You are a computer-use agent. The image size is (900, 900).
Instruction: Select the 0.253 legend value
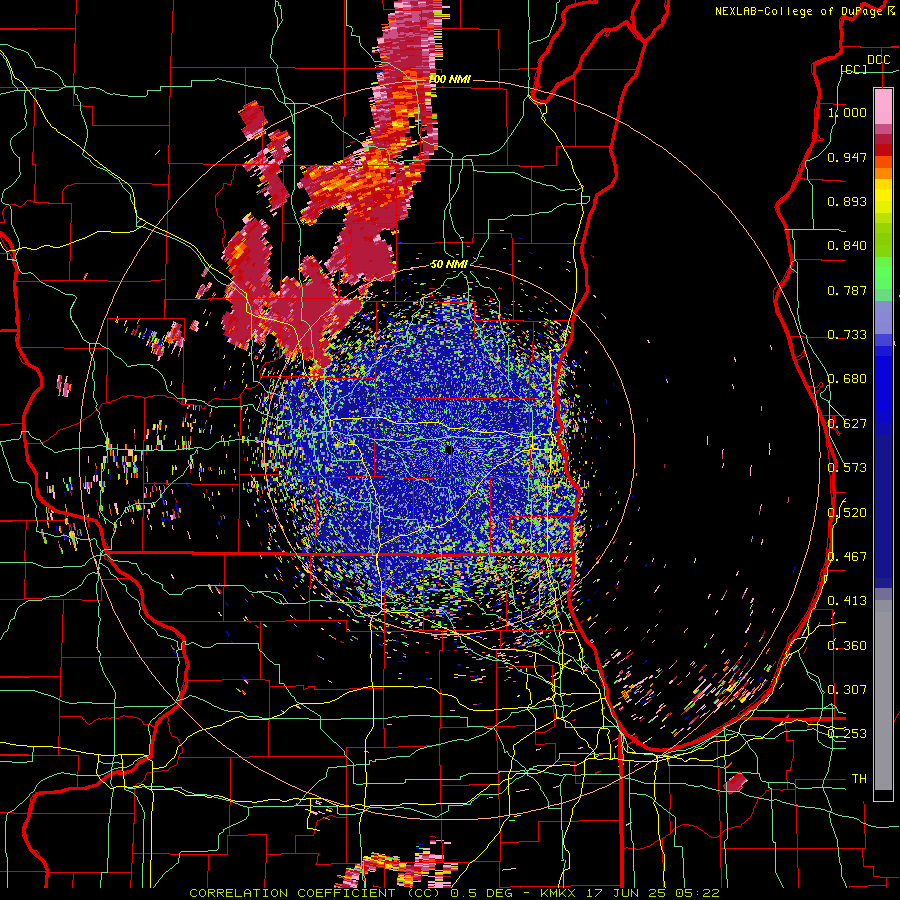point(847,734)
